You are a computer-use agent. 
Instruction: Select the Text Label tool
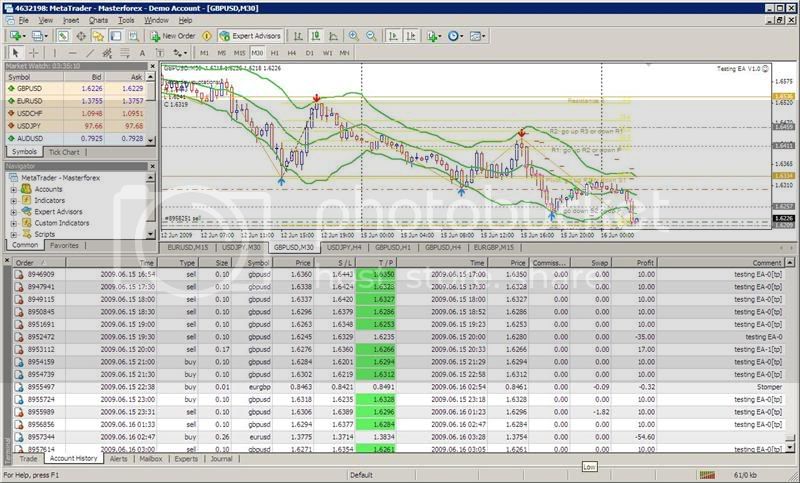click(x=159, y=53)
